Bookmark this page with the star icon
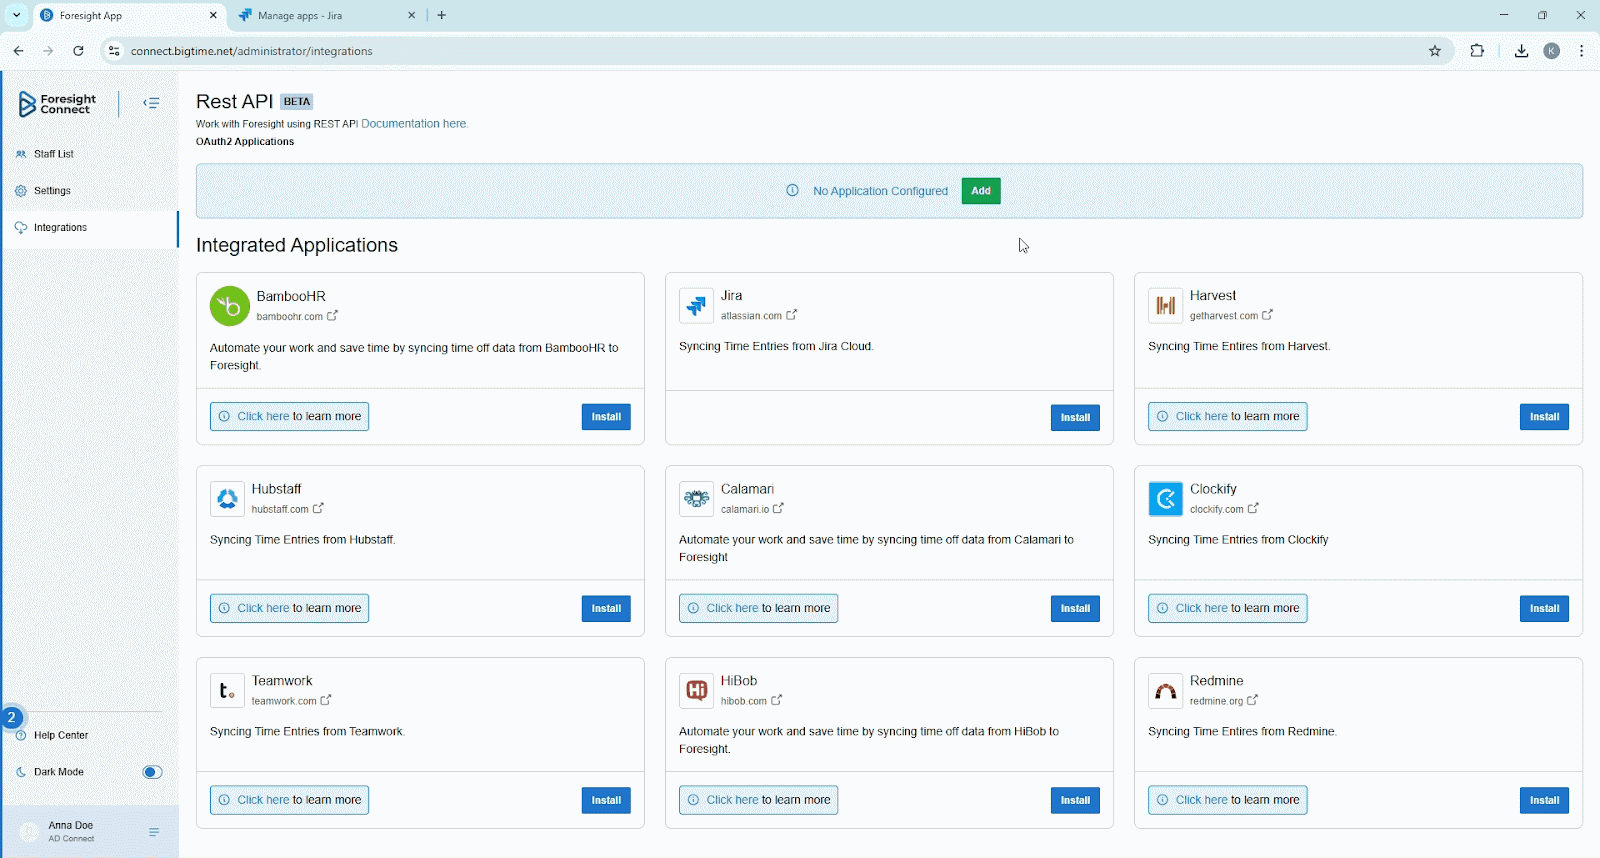The image size is (1600, 858). tap(1435, 51)
